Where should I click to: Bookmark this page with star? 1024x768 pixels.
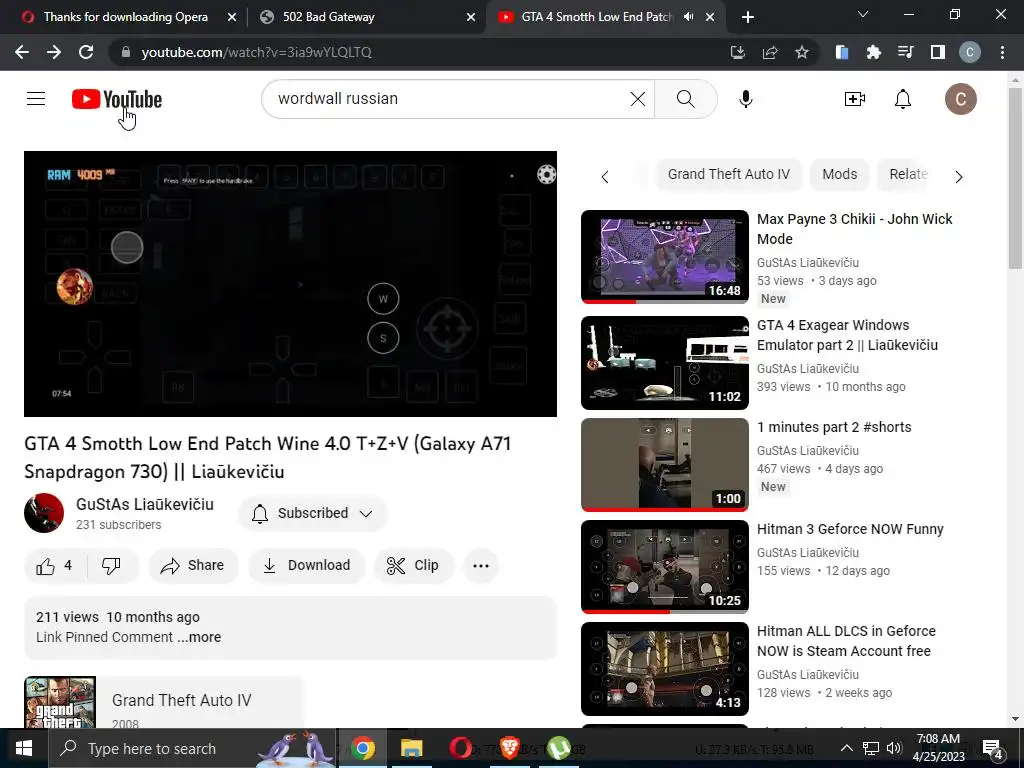[x=802, y=52]
